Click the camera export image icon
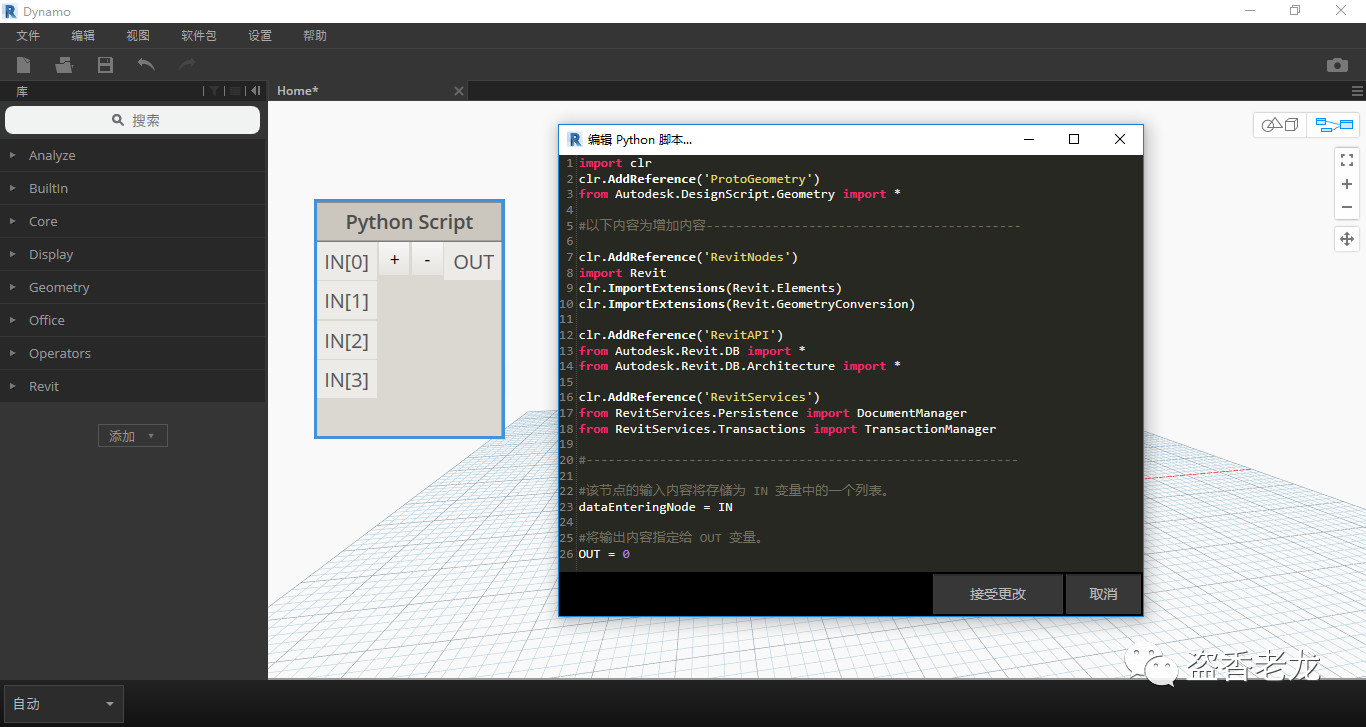The width and height of the screenshot is (1366, 727). coord(1337,65)
